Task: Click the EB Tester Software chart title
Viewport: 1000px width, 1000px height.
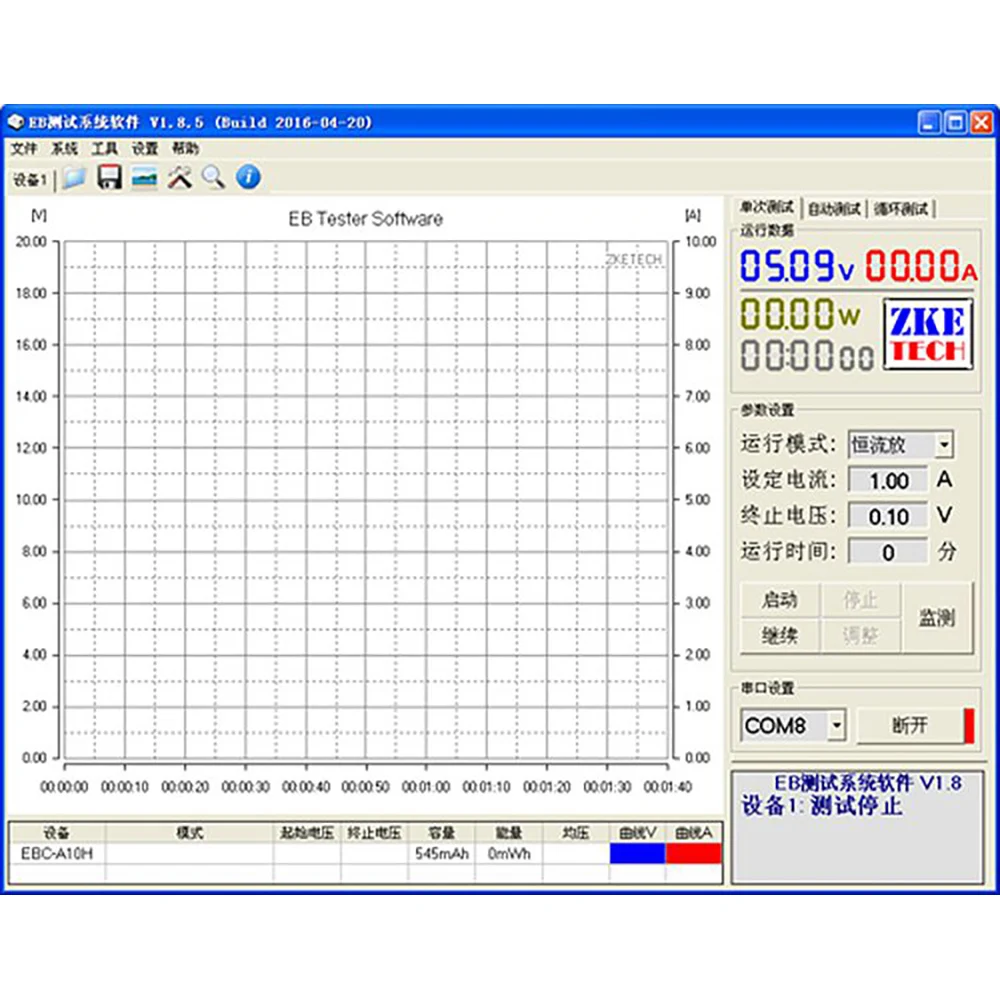Action: pyautogui.click(x=365, y=219)
